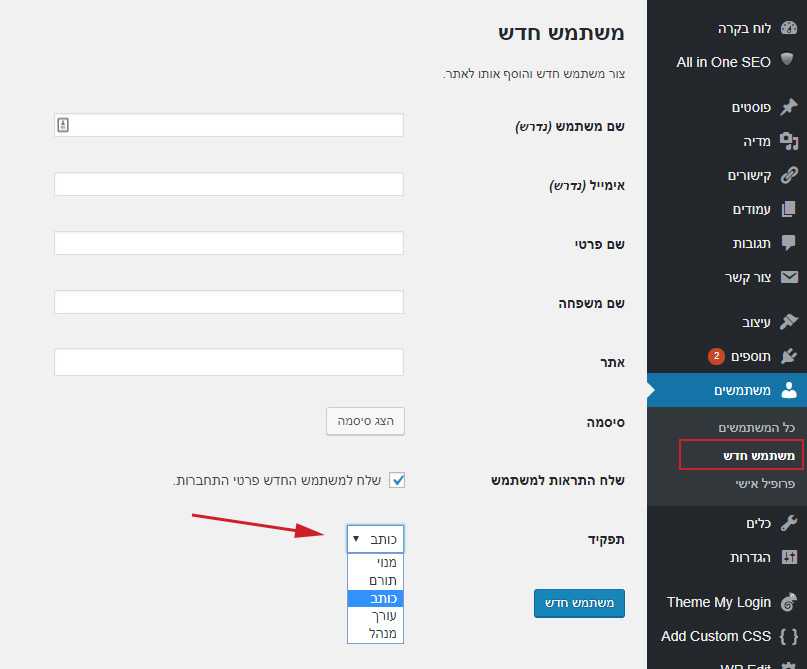Choose תורם in the role list
This screenshot has width=807, height=669.
375,580
